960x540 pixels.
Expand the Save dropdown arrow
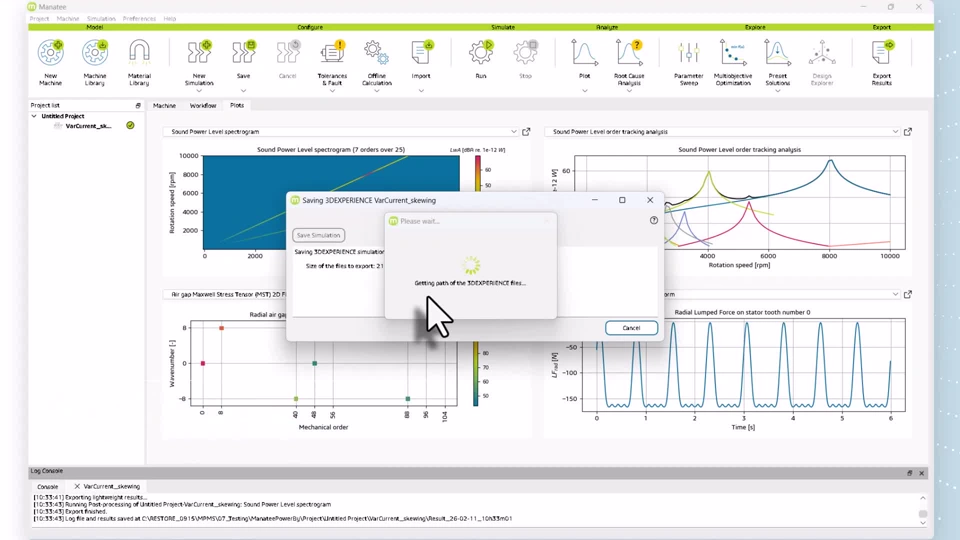tap(244, 91)
